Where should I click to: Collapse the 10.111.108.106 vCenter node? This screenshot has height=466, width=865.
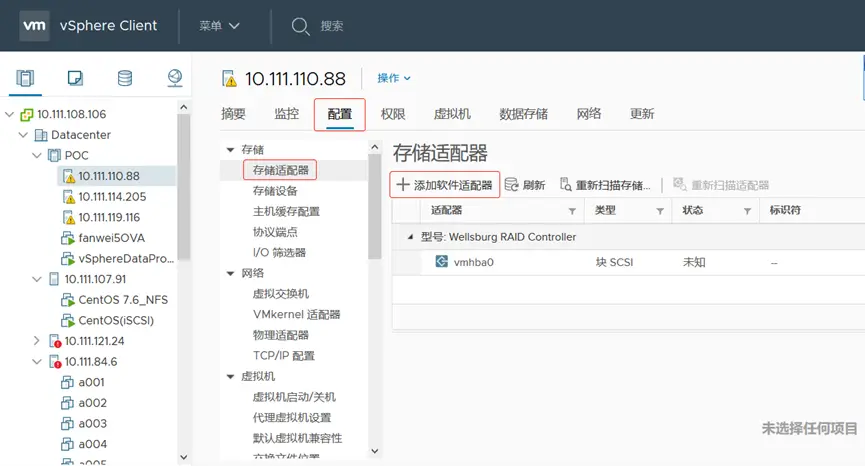coord(9,114)
